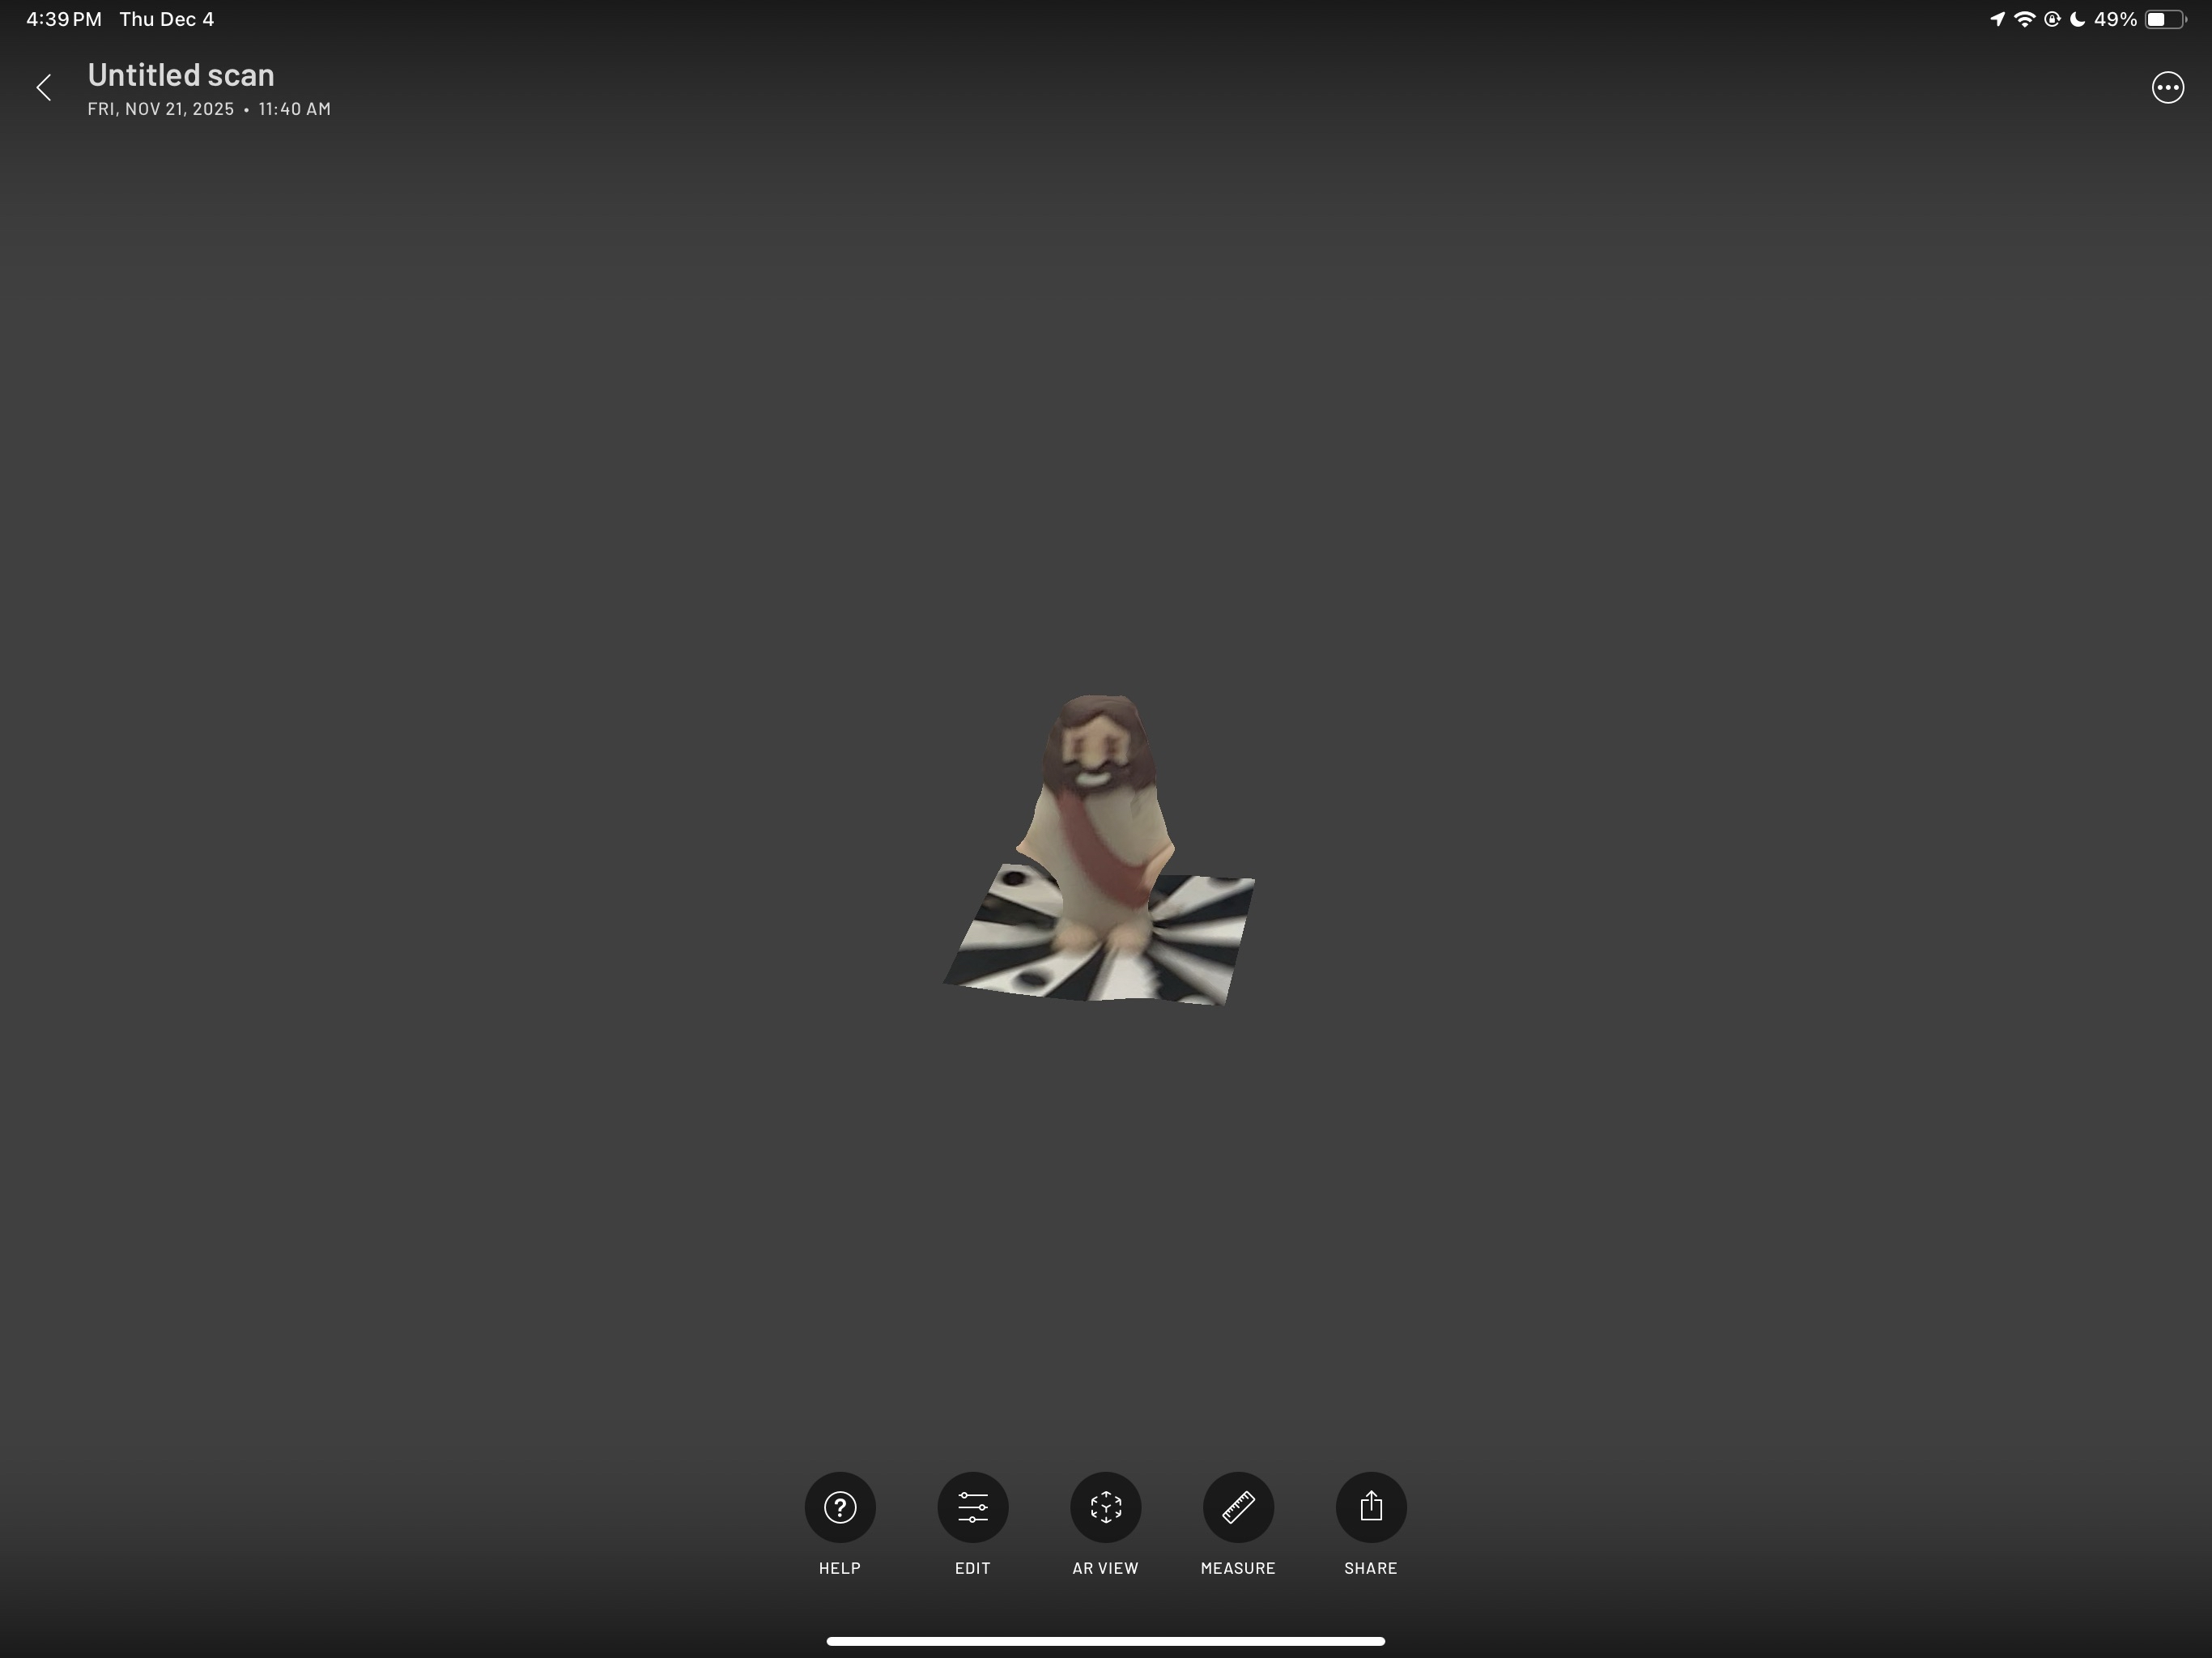Tap the HELP label below its icon
This screenshot has height=1658, width=2212.
pyautogui.click(x=839, y=1568)
